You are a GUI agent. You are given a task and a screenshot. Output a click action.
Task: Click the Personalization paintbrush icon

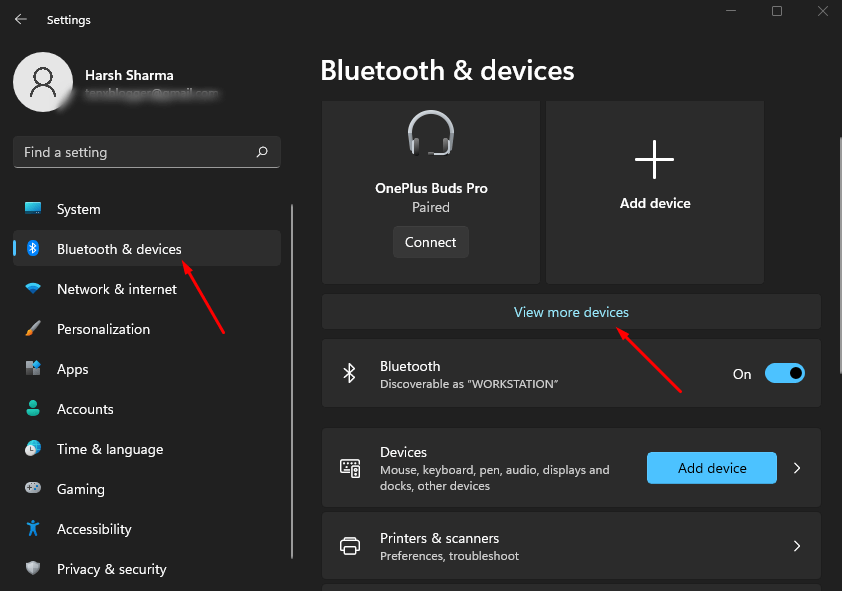(33, 329)
